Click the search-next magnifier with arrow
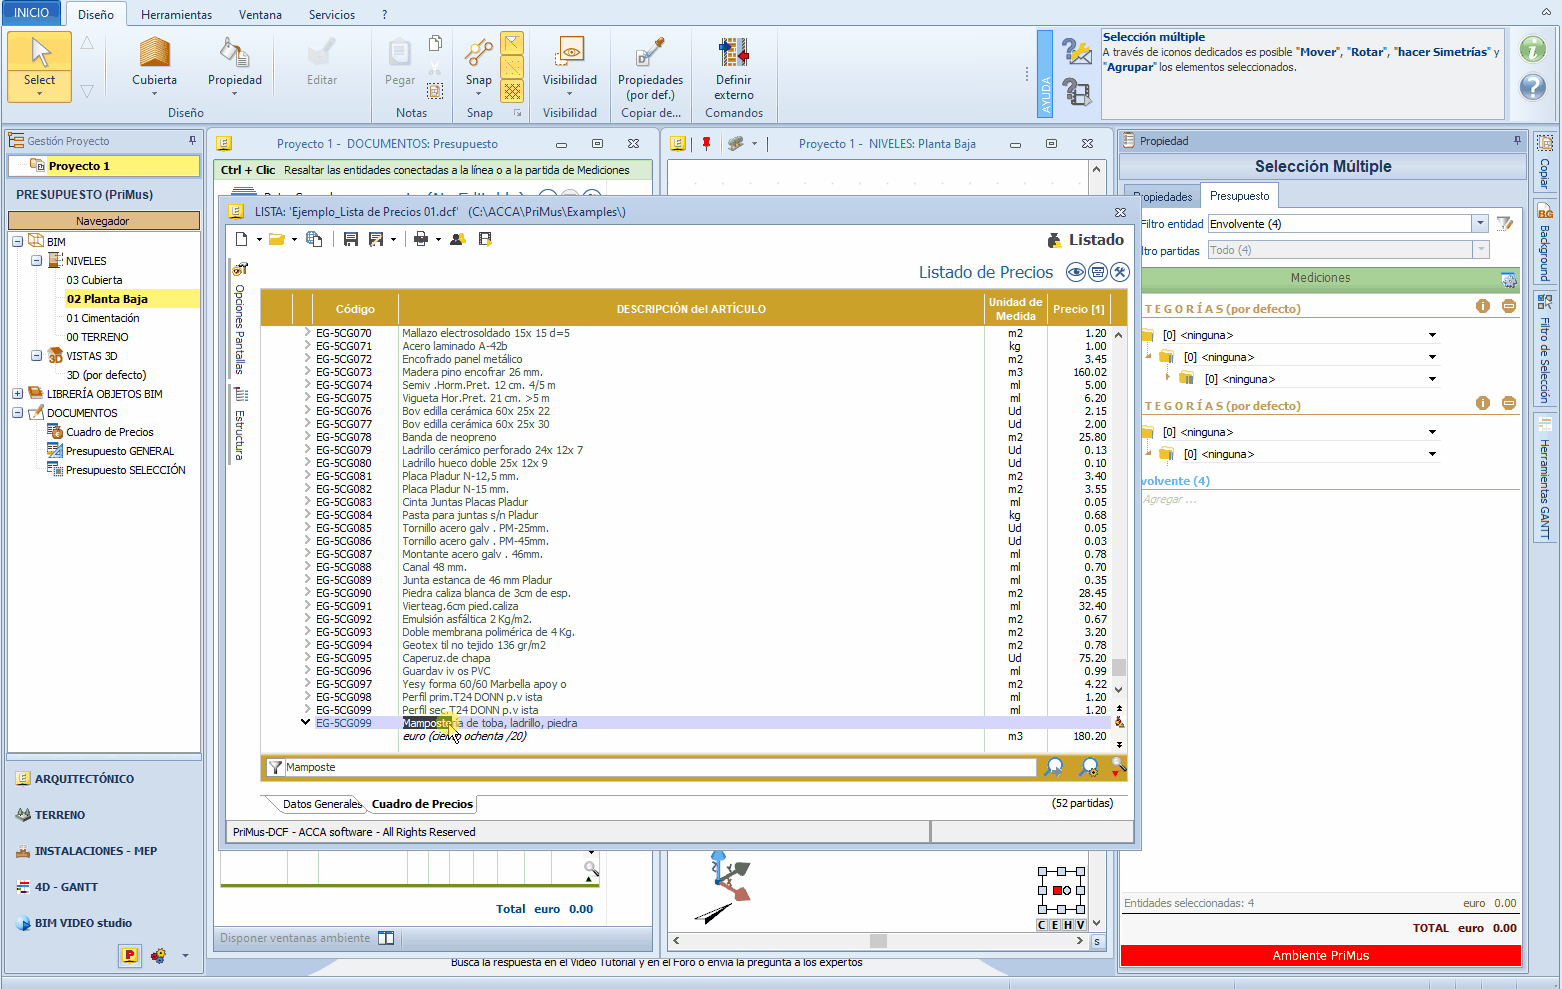 [x=1054, y=767]
